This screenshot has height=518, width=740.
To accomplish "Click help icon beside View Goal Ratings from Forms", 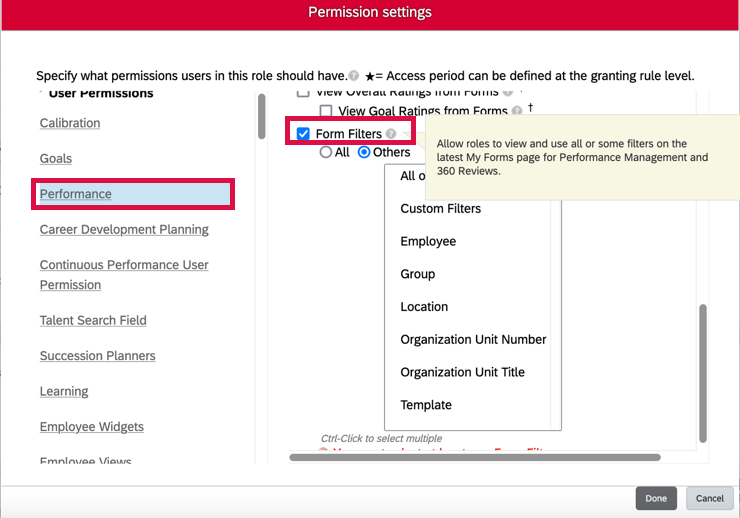I will tap(517, 111).
